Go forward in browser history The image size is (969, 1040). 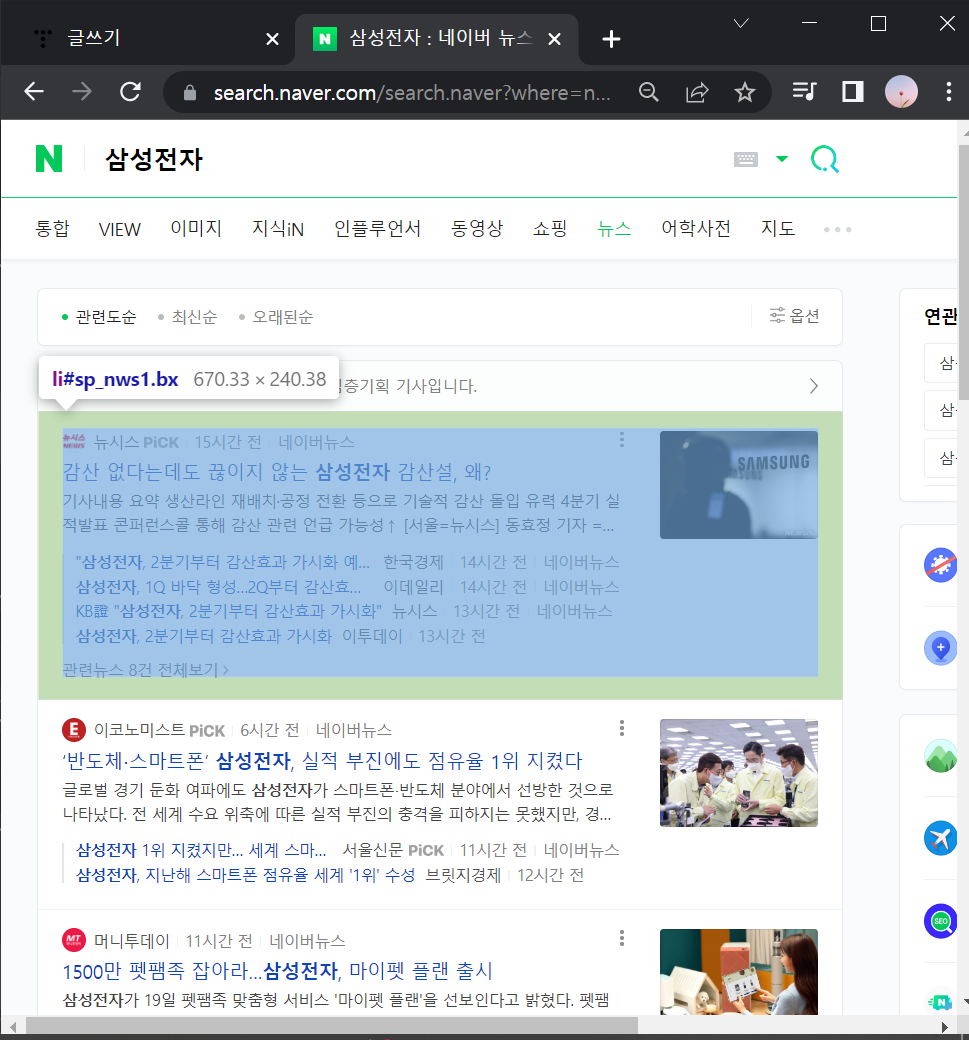pos(82,92)
